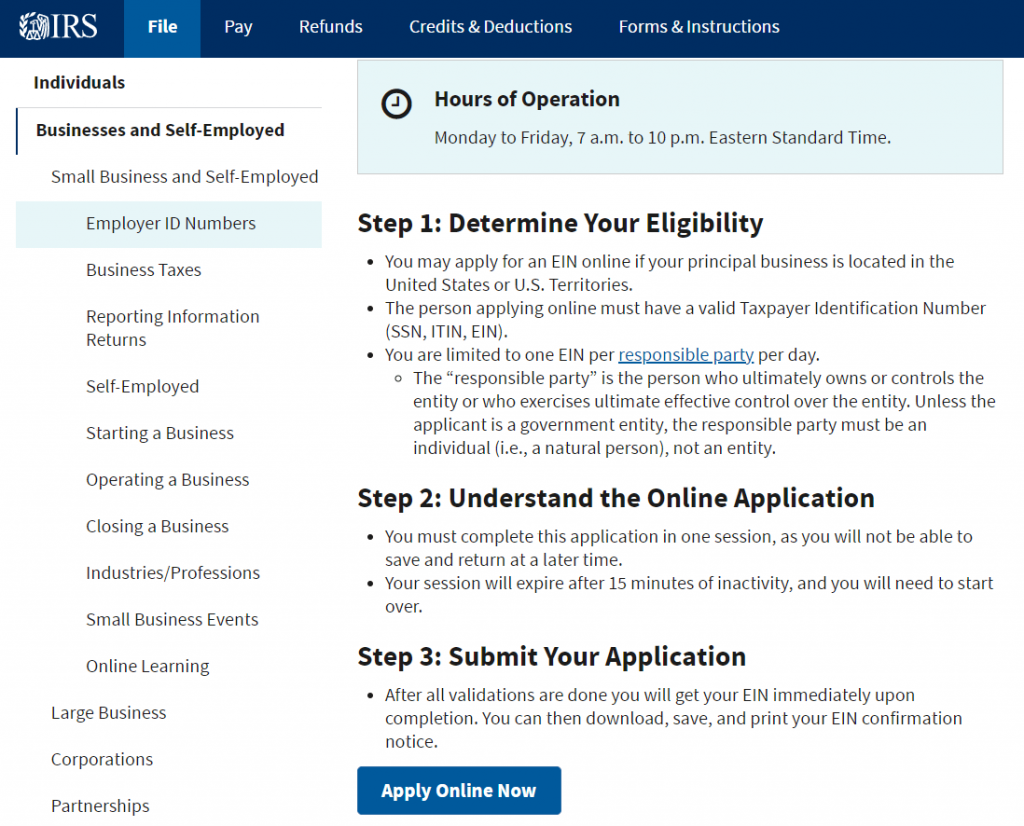This screenshot has height=826, width=1024.
Task: Open the Refunds section
Action: coord(330,27)
